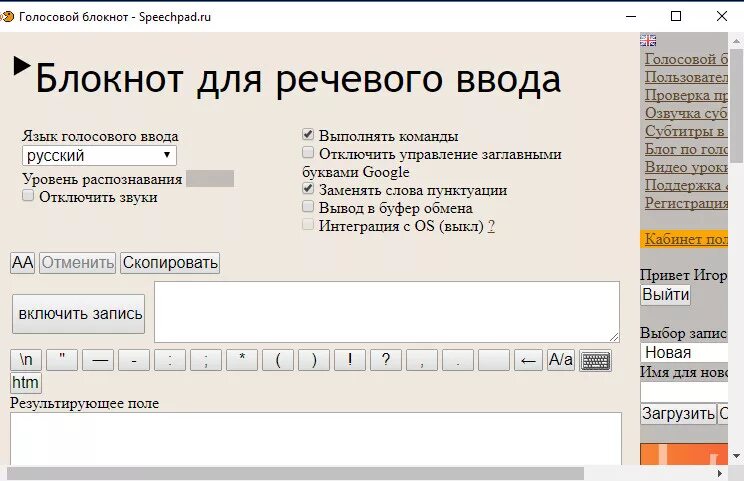
Task: Click the Имя для новой name input field
Action: (x=684, y=392)
